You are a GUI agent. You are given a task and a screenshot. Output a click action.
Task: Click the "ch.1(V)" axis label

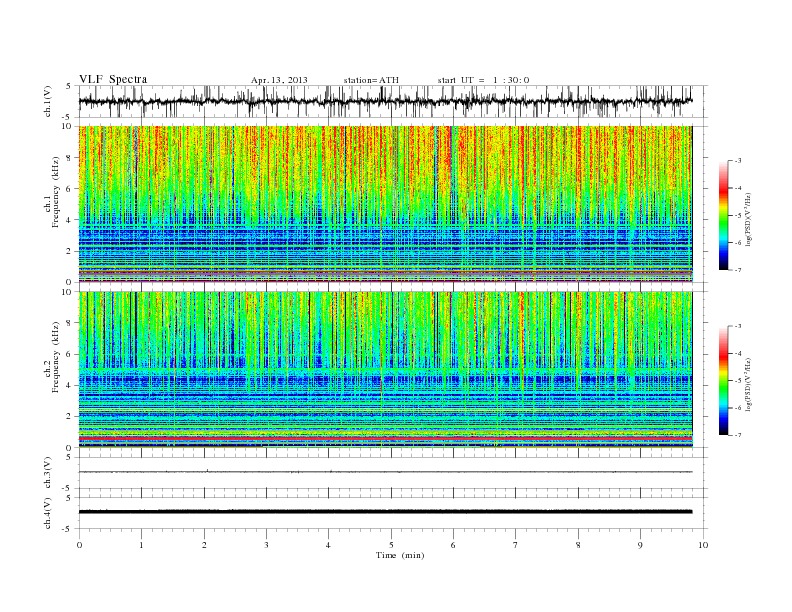pyautogui.click(x=47, y=102)
